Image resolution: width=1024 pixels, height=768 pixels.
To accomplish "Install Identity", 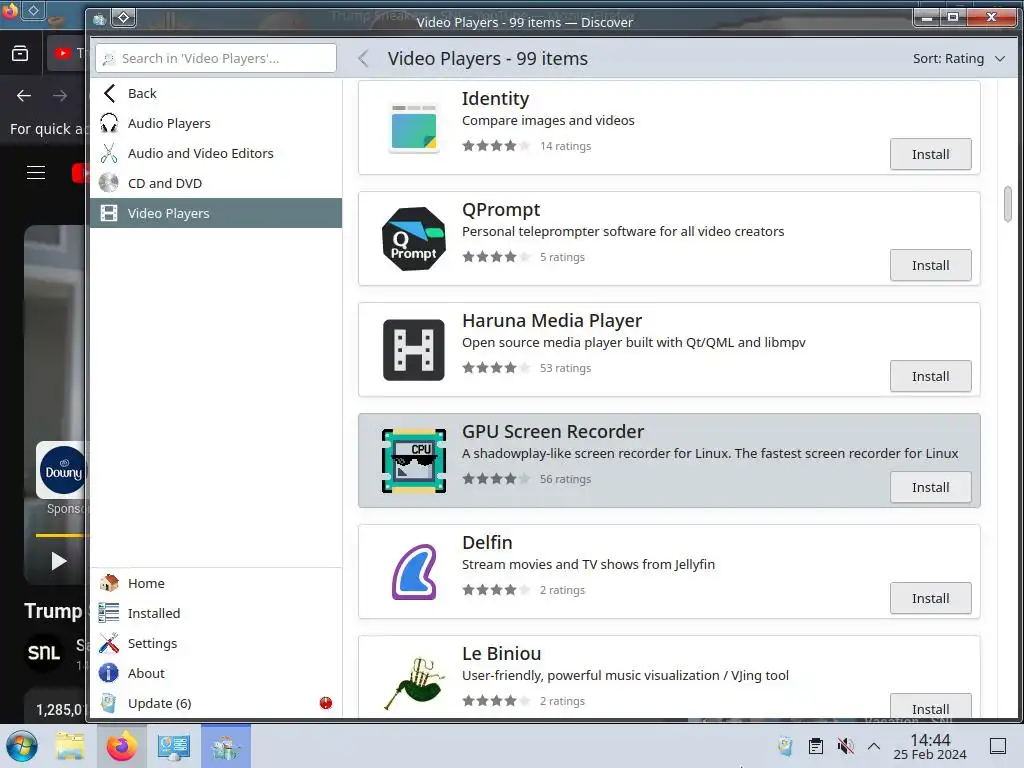I will pyautogui.click(x=930, y=154).
